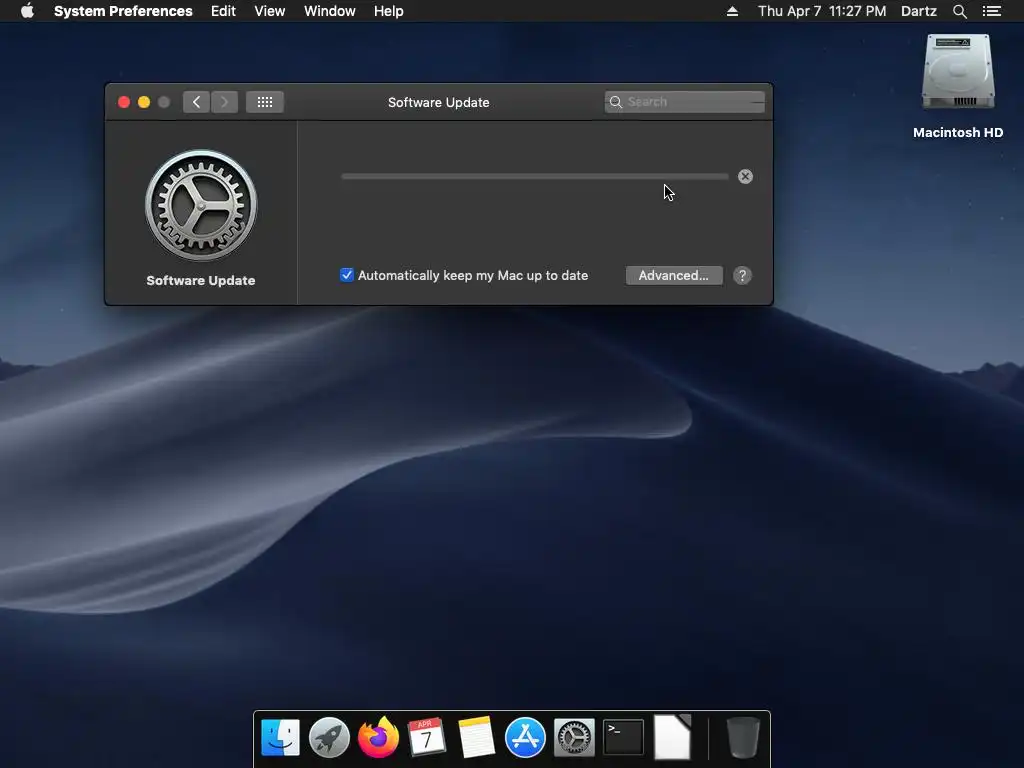Viewport: 1024px width, 768px height.
Task: Open Notes from the Dock
Action: pos(476,737)
